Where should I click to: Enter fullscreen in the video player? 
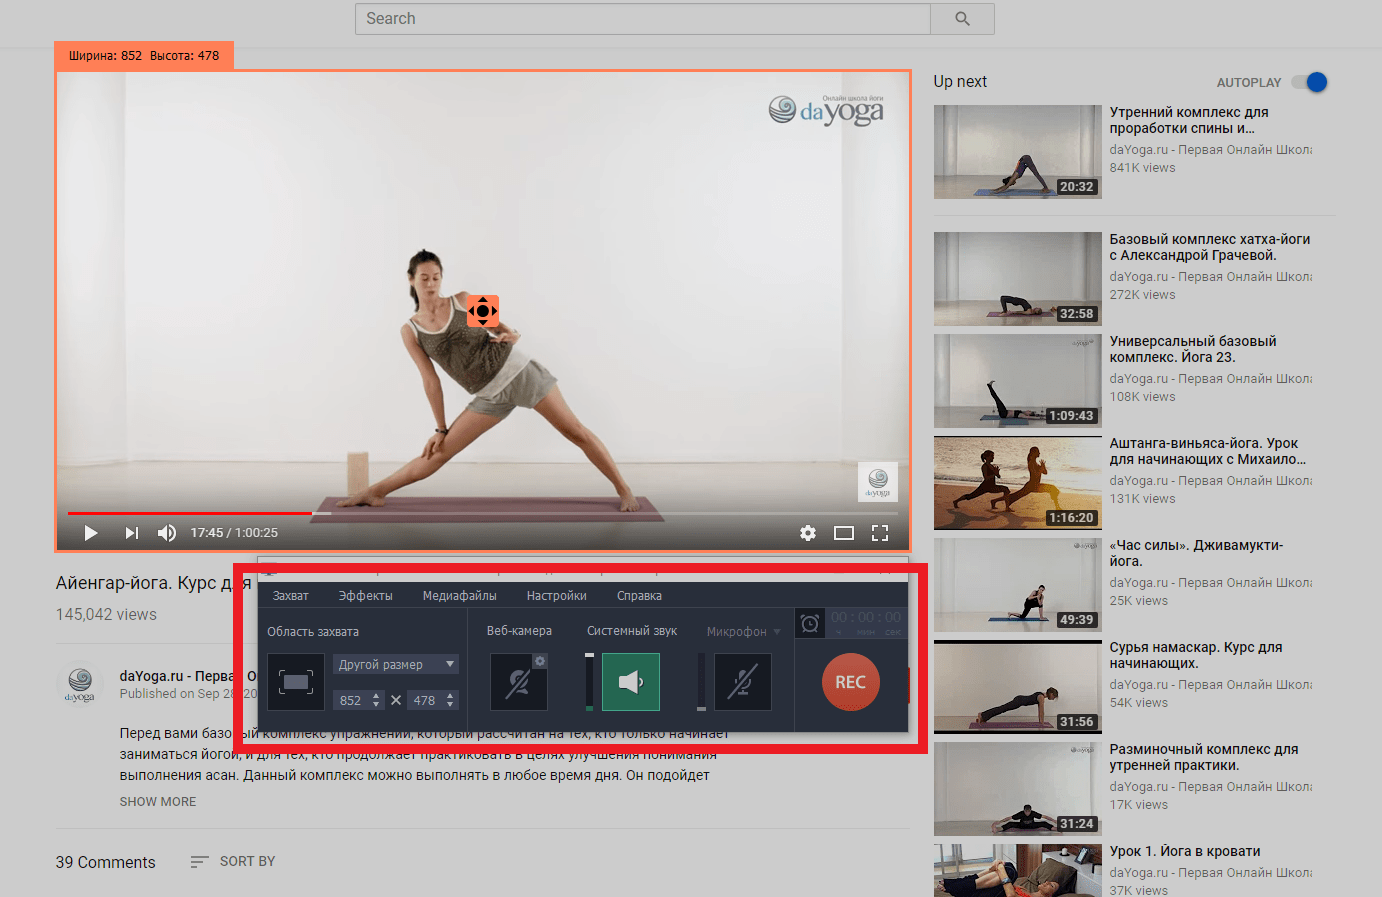coord(880,533)
